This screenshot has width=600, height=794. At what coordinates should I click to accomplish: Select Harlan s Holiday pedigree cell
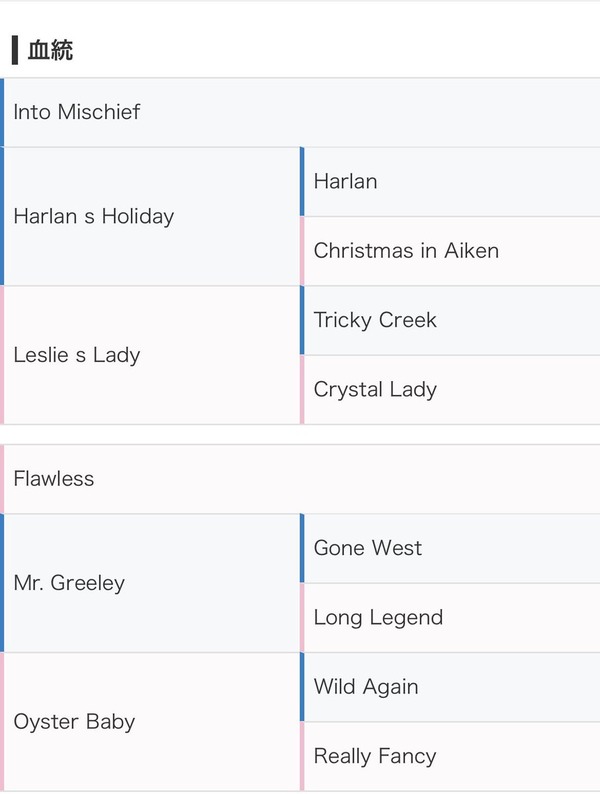[150, 217]
